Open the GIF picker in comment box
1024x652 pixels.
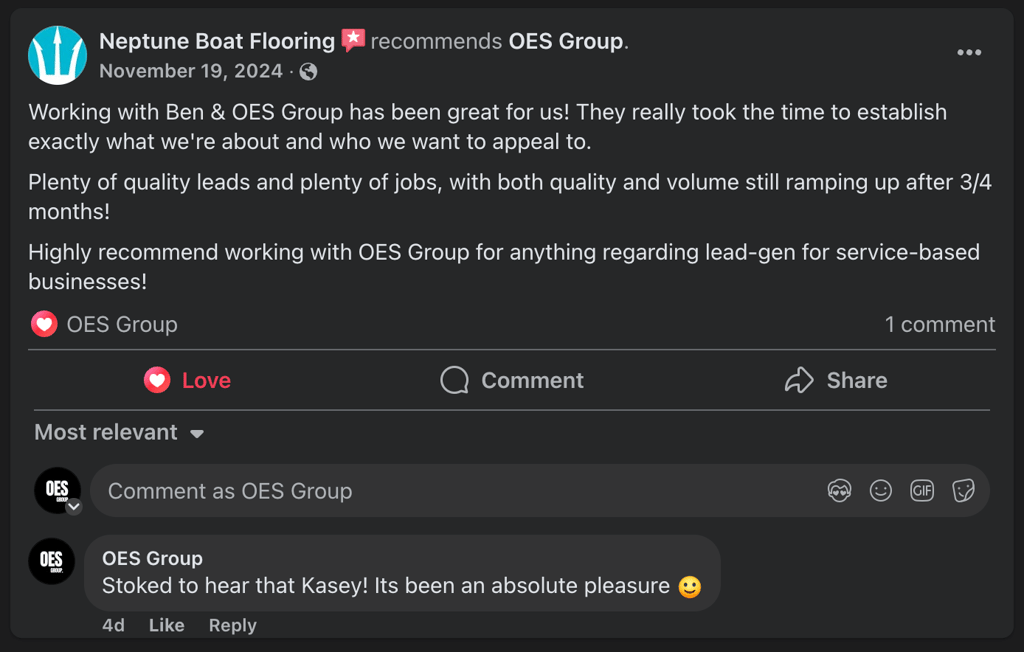[922, 491]
